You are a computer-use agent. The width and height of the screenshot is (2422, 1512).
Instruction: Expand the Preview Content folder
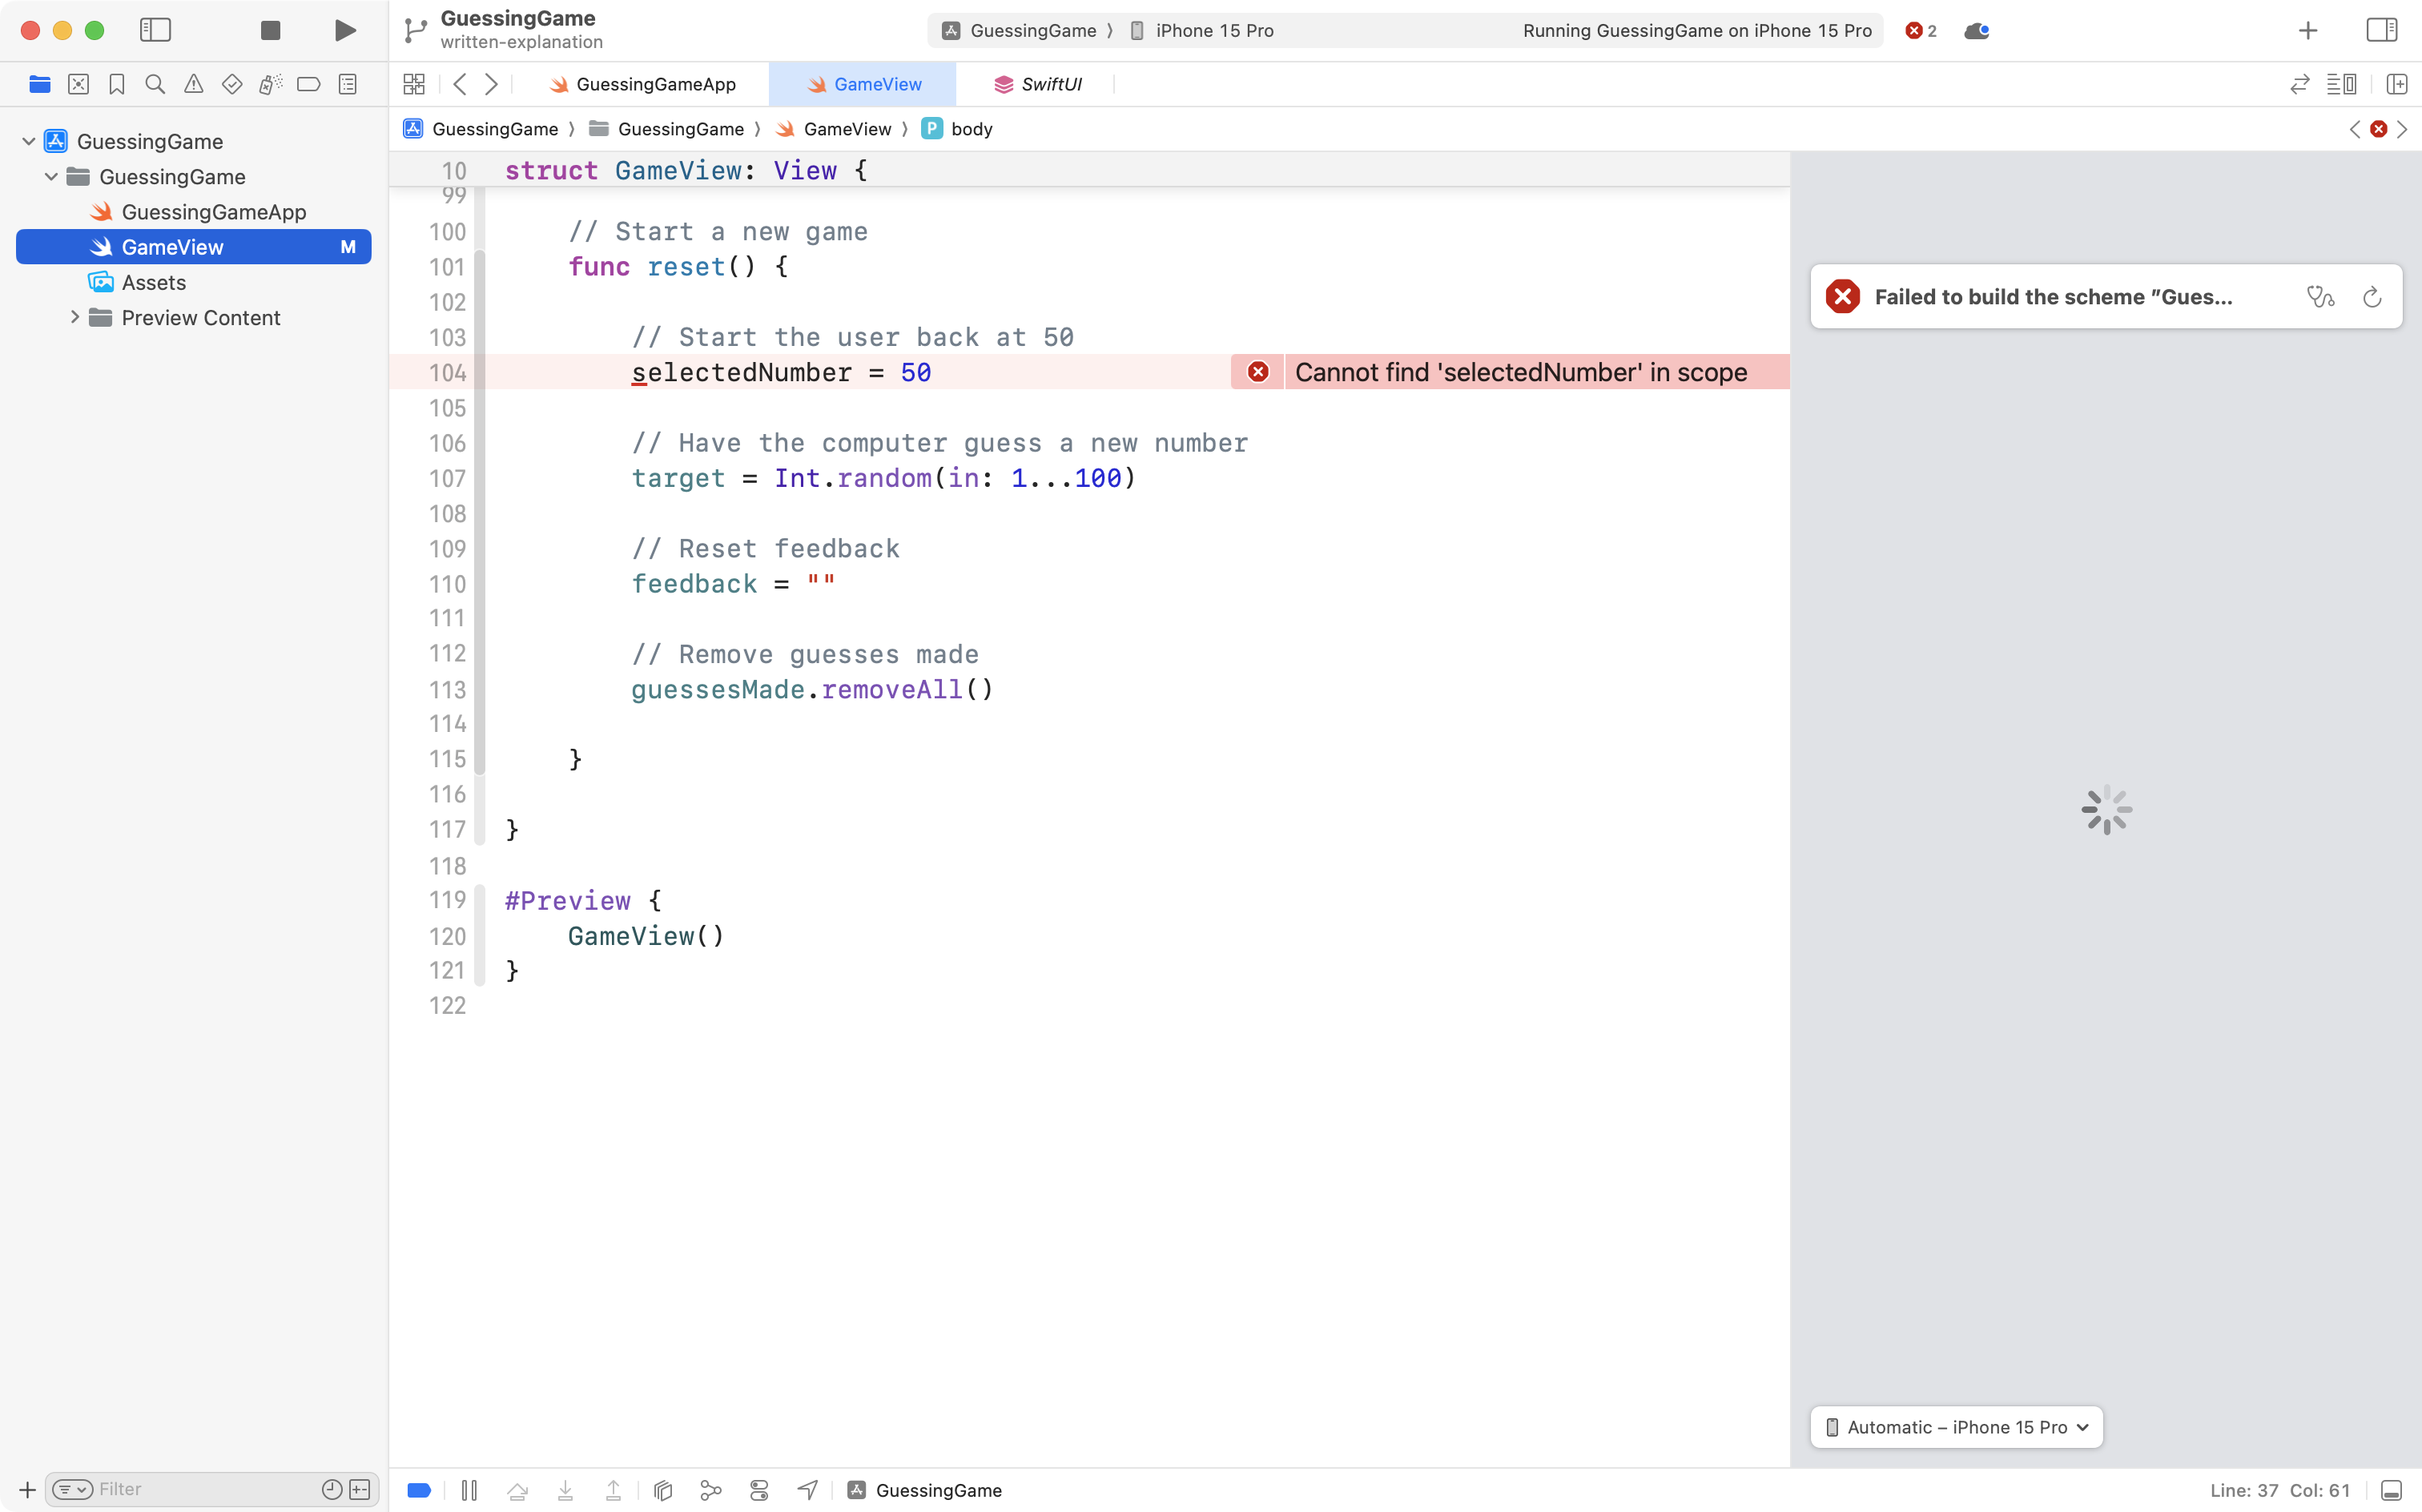point(75,317)
